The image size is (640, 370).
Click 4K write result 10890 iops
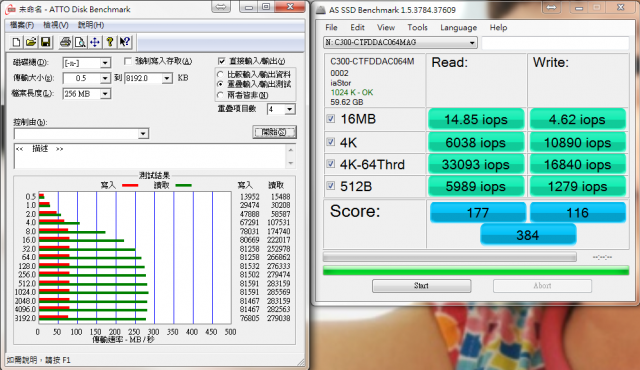578,142
